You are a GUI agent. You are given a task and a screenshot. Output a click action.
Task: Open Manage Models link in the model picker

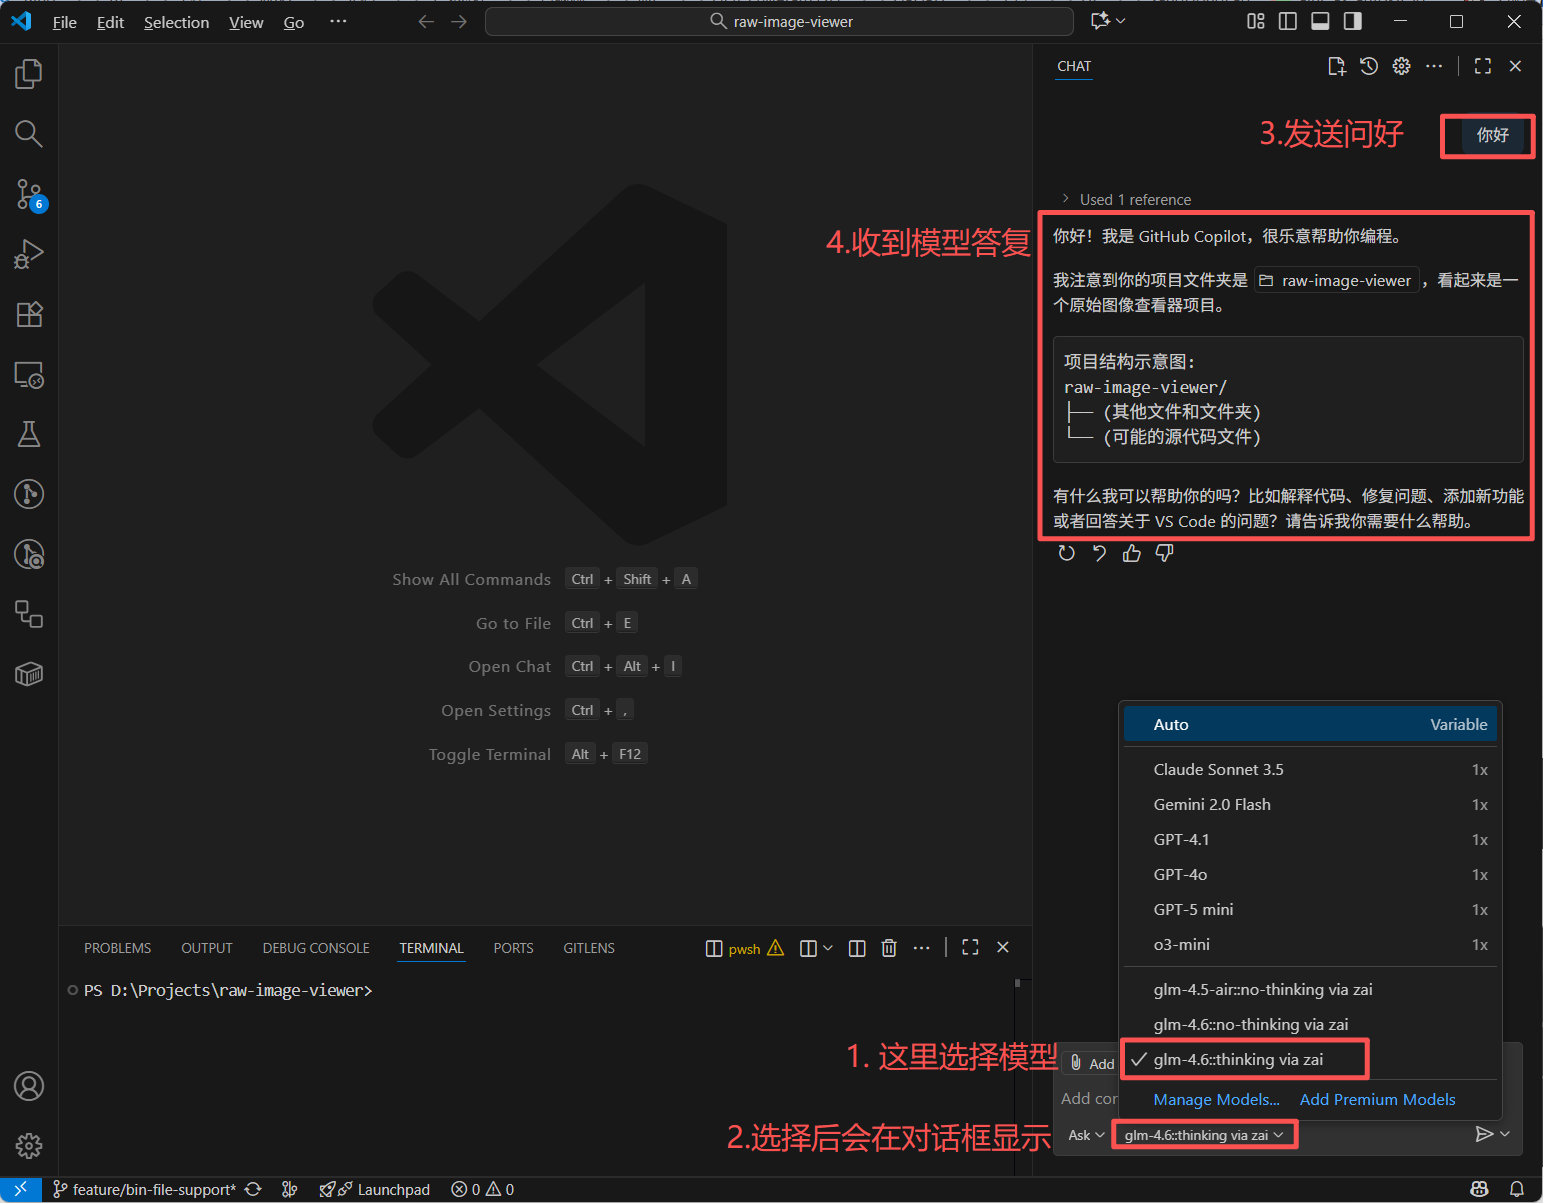1216,1099
